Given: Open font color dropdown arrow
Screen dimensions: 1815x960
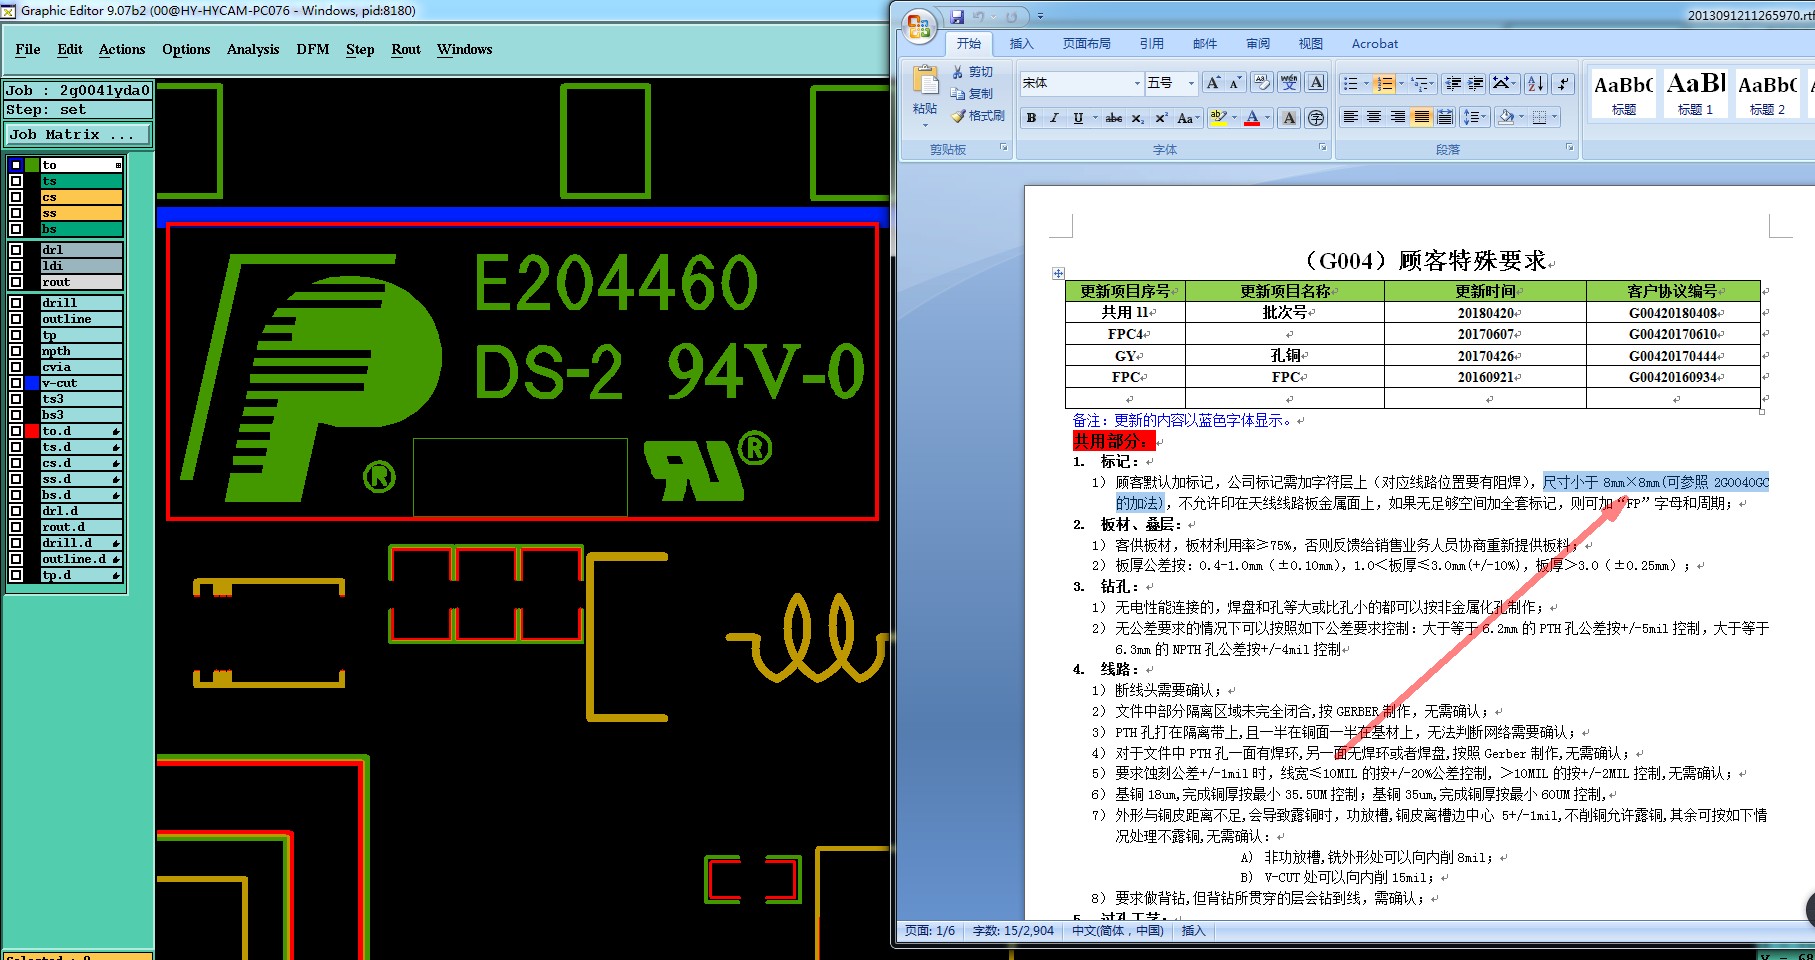Looking at the screenshot, I should point(1268,118).
